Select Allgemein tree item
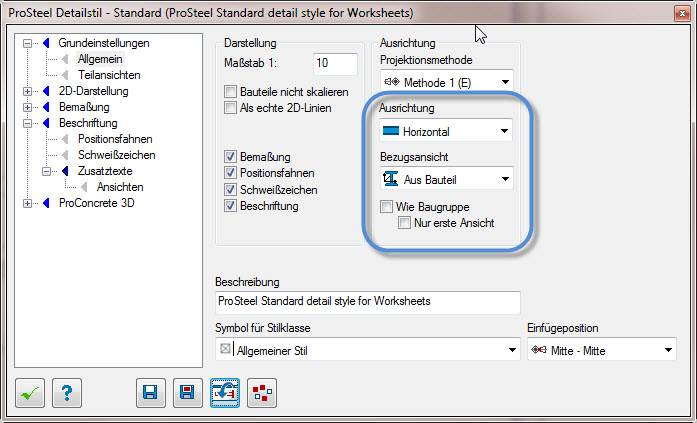 (x=100, y=59)
